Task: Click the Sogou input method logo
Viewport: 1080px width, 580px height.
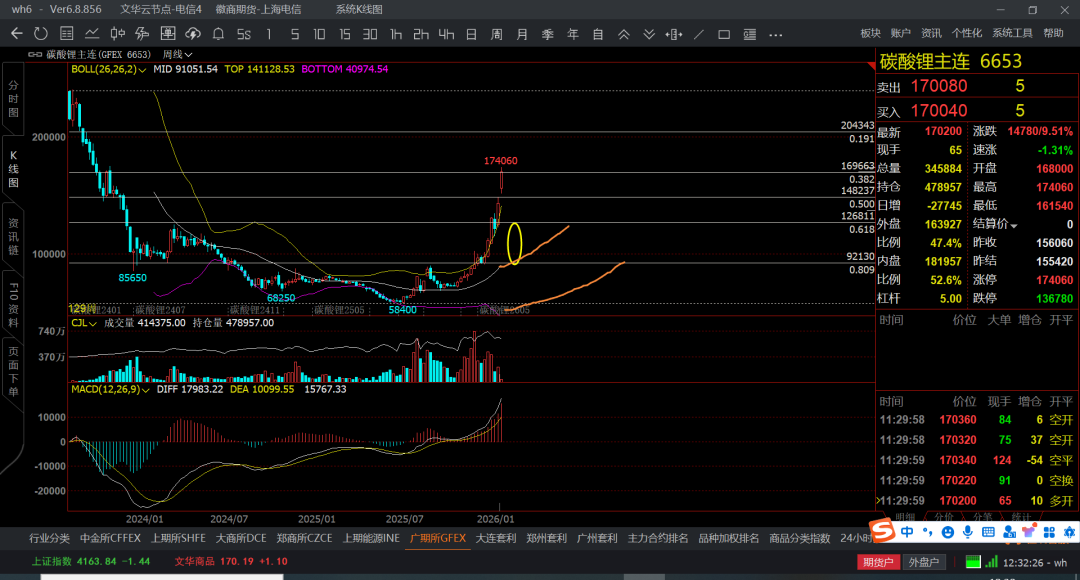Action: click(x=882, y=531)
